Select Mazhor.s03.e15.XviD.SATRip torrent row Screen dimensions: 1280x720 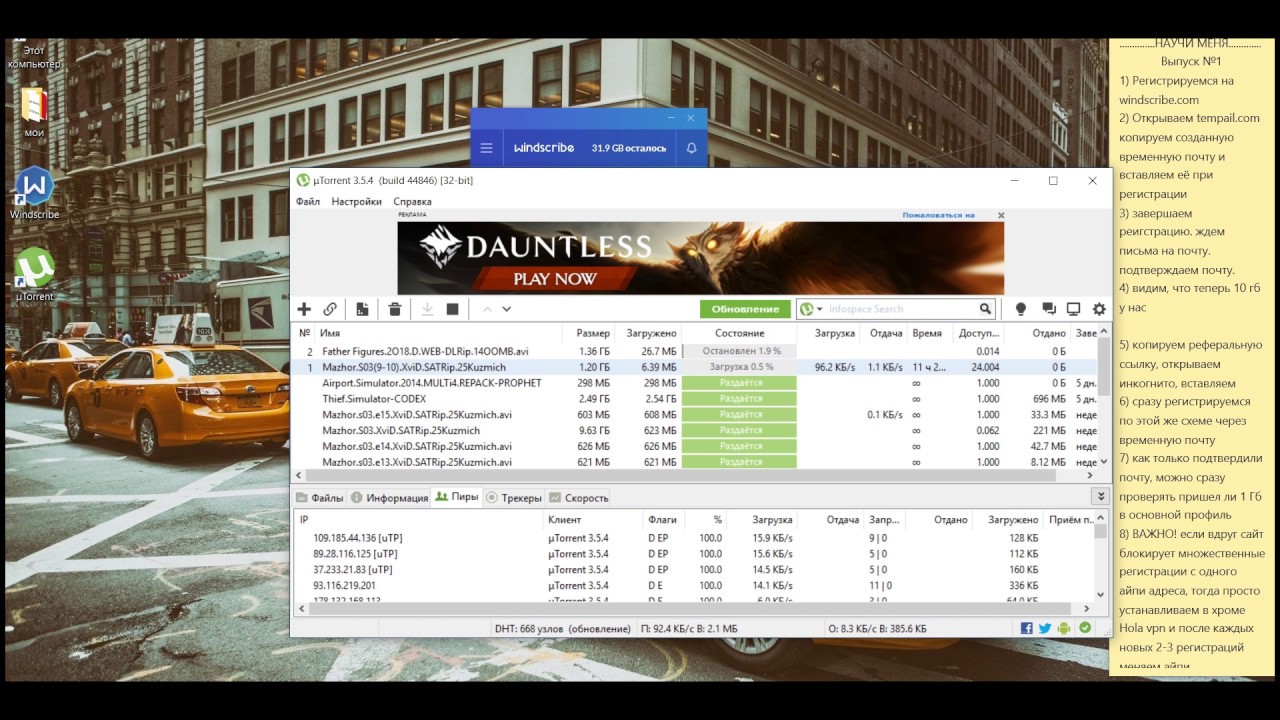tap(696, 415)
